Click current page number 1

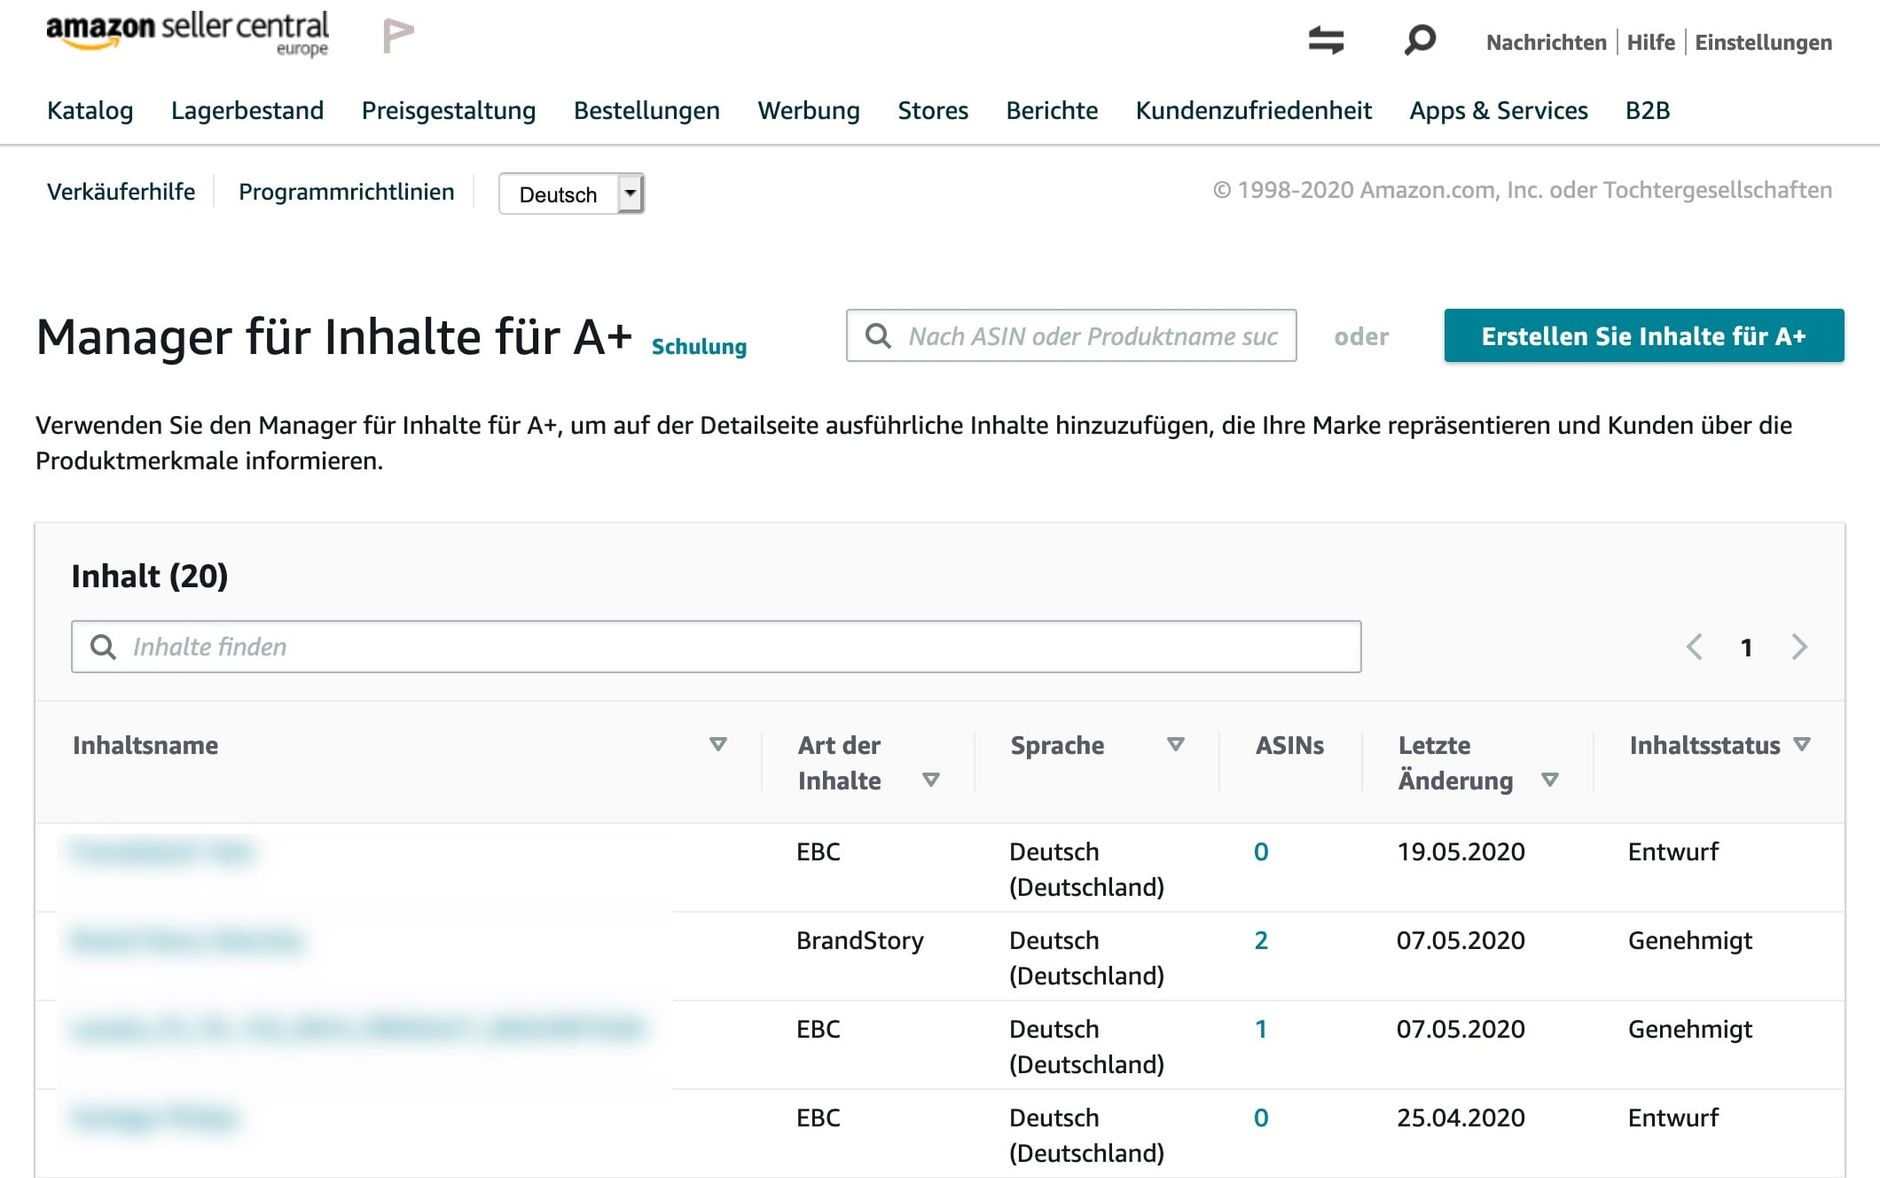[x=1746, y=648]
